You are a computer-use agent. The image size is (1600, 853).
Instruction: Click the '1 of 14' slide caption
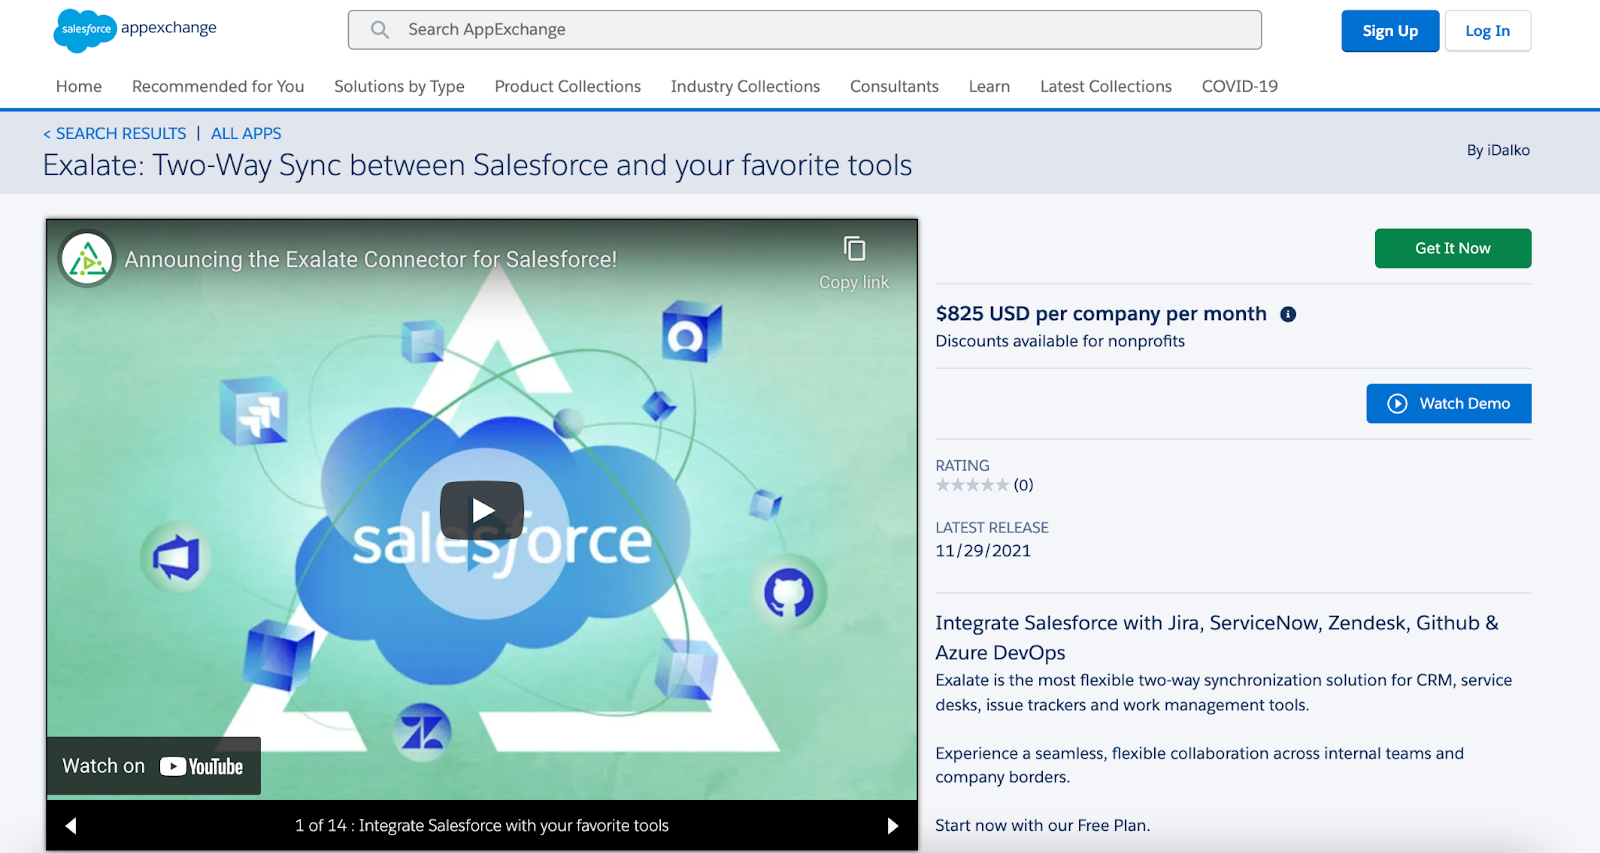coord(482,826)
